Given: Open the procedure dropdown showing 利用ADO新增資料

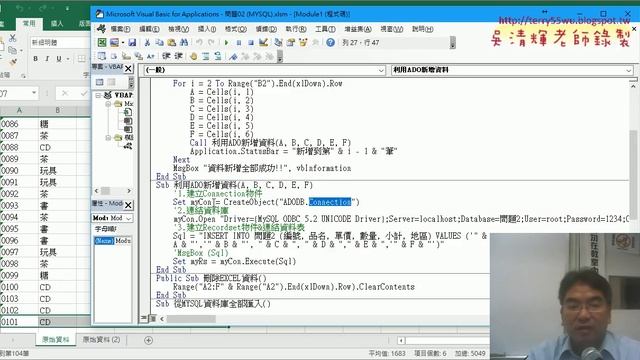Looking at the screenshot, I should (x=629, y=70).
